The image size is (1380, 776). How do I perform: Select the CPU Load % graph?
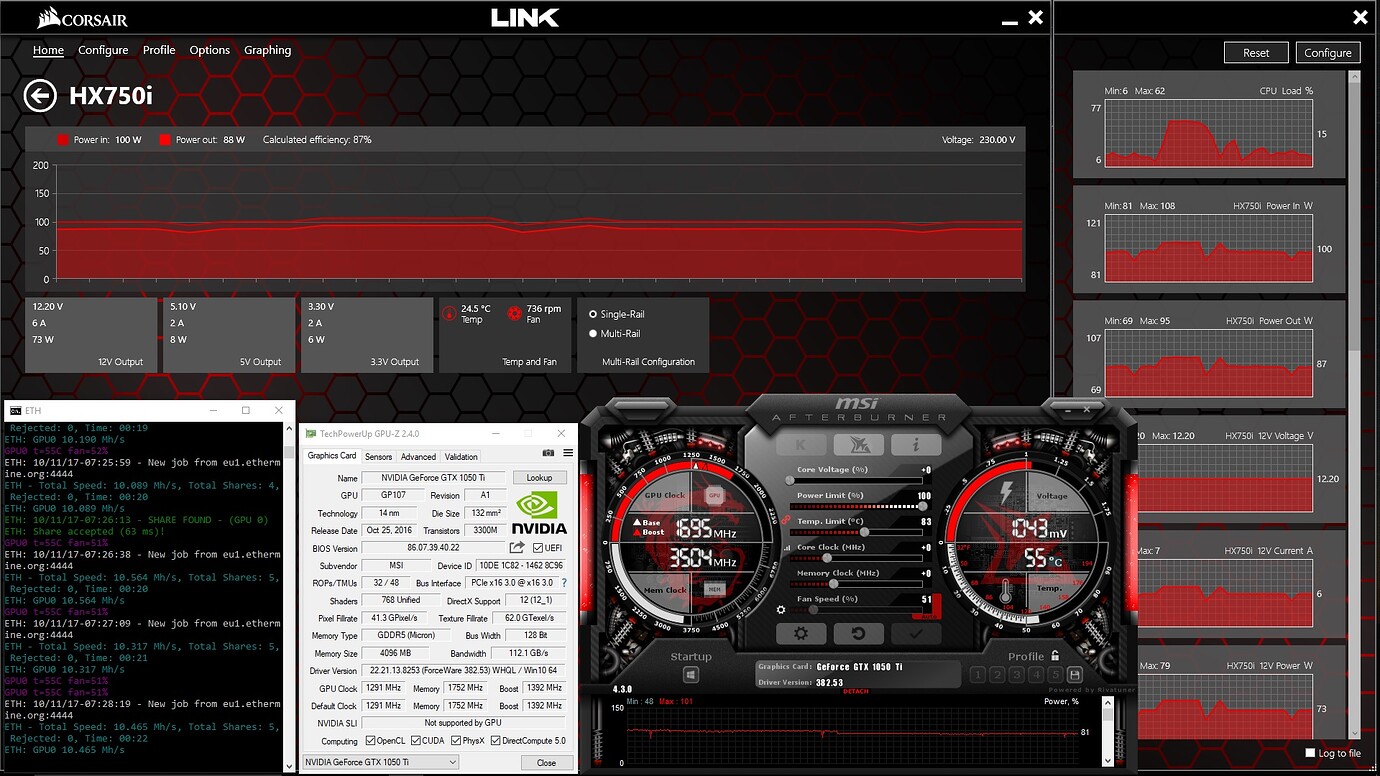1209,125
